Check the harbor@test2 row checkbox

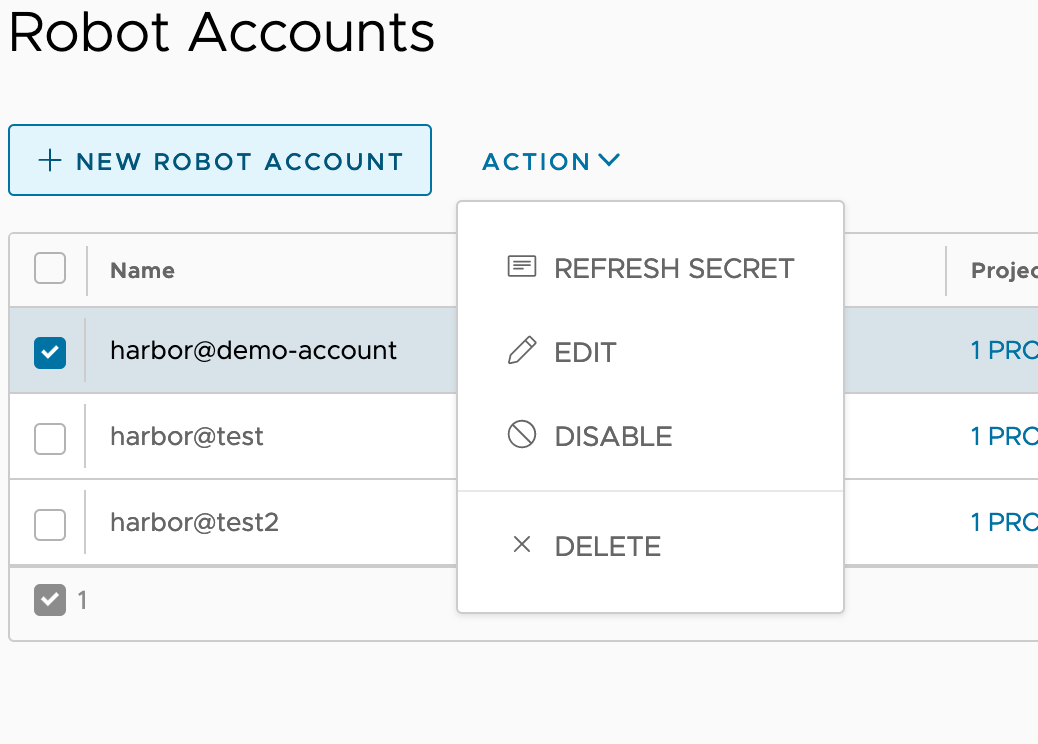click(x=49, y=522)
